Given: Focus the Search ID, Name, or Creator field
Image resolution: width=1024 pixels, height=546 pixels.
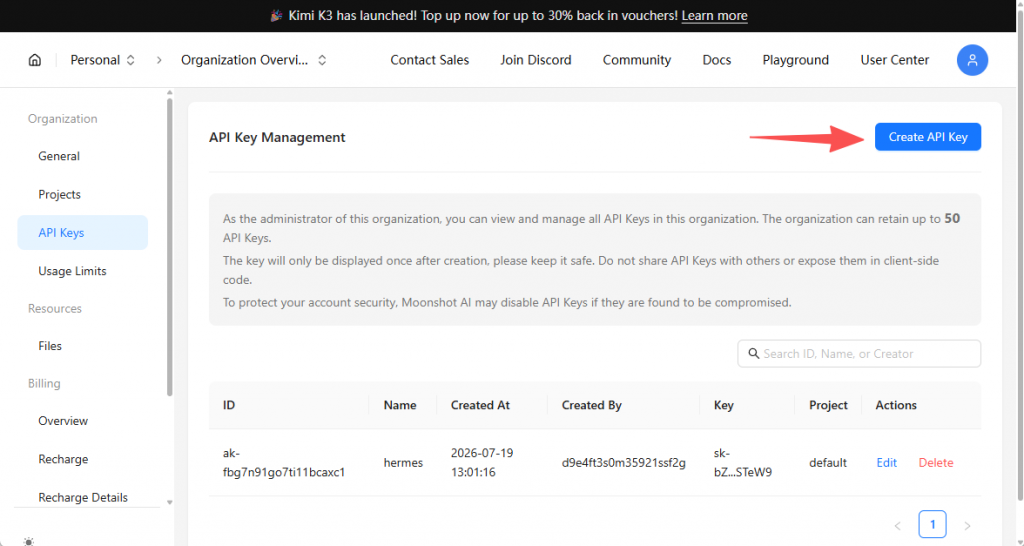Looking at the screenshot, I should click(x=859, y=353).
